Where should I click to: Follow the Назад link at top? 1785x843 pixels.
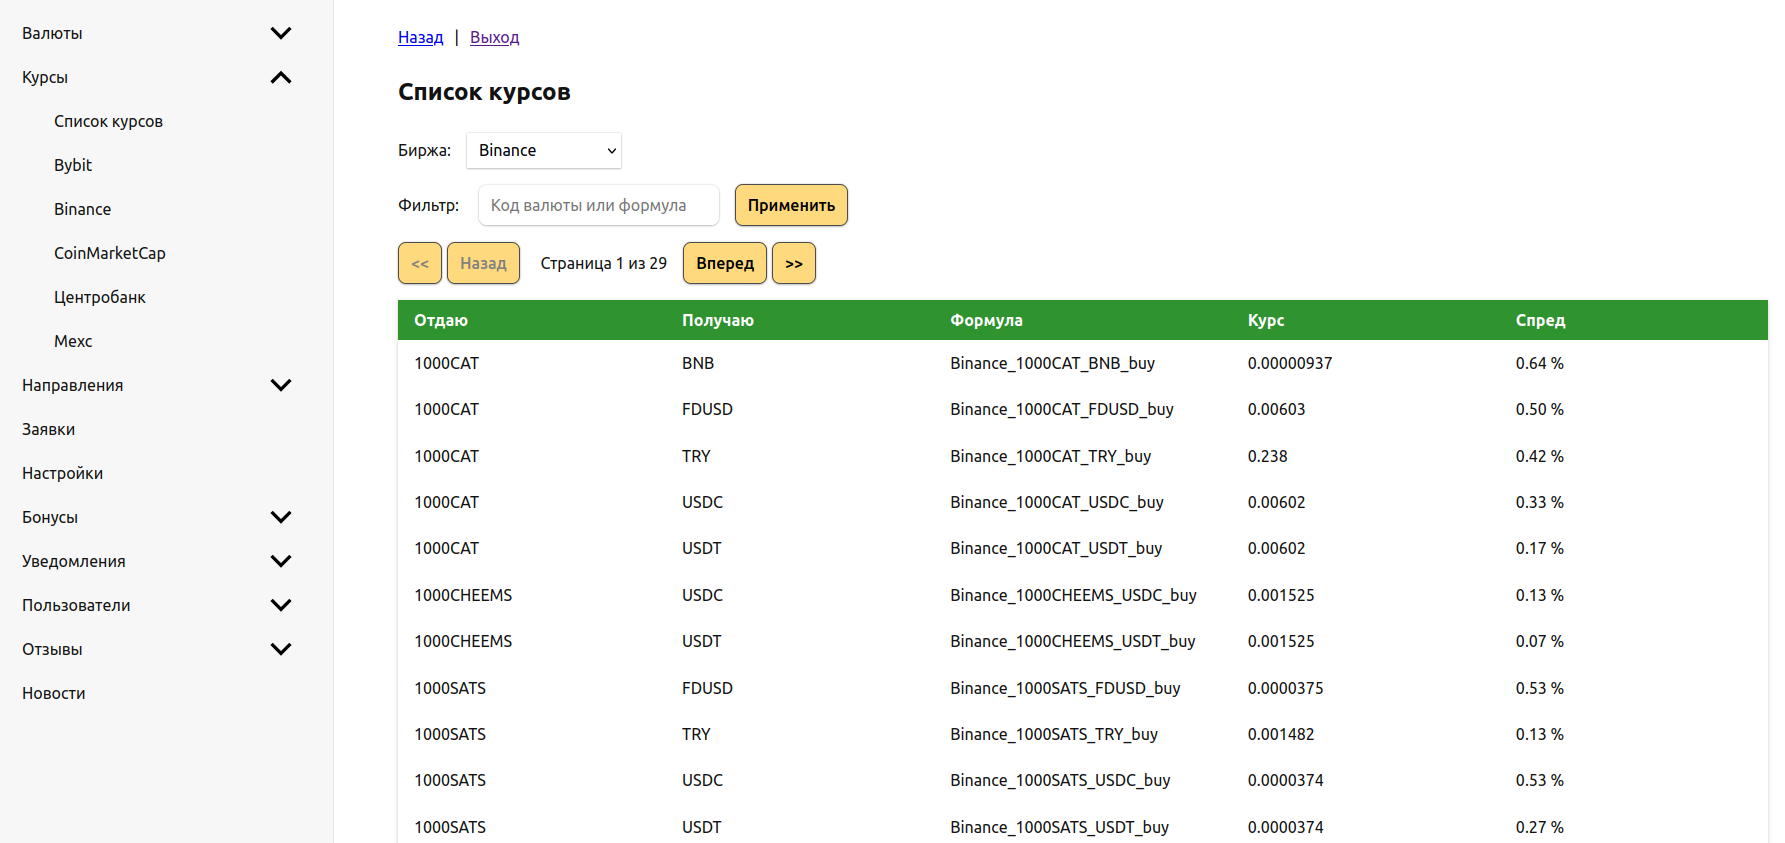[x=420, y=37]
